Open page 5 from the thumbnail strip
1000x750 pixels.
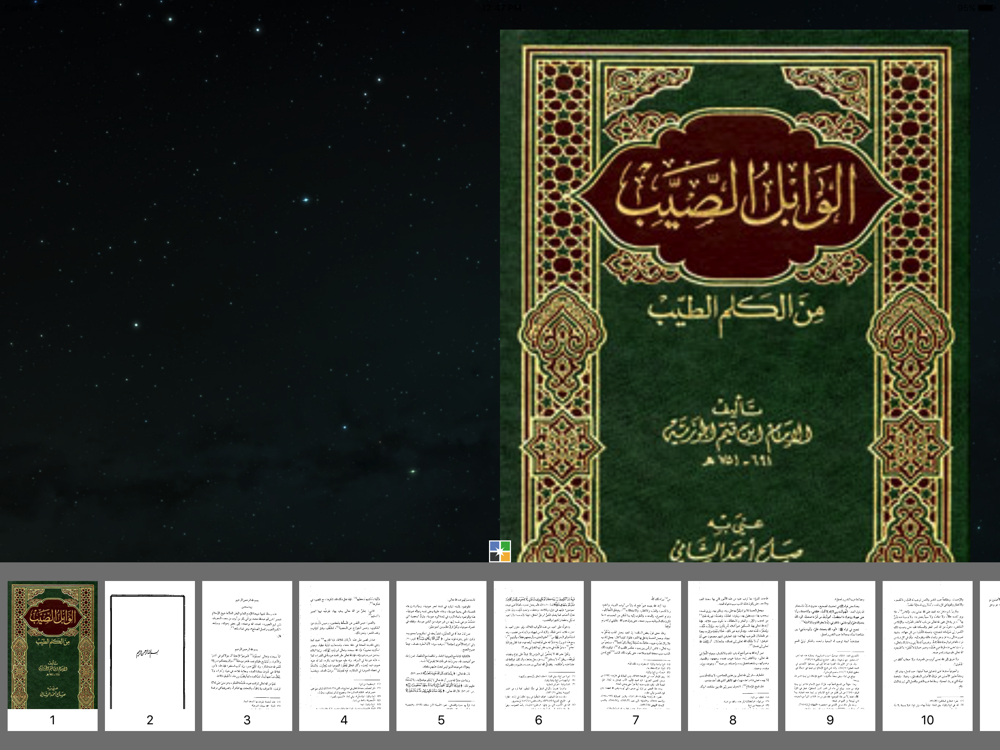click(x=441, y=655)
